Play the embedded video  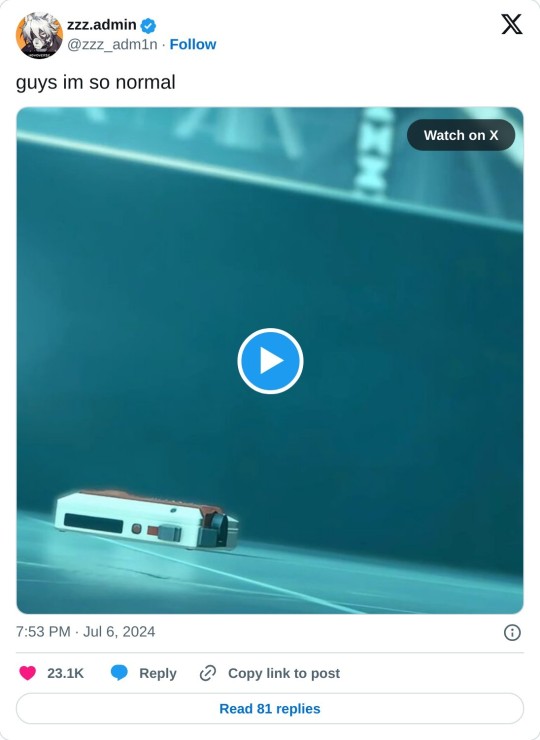[x=270, y=361]
